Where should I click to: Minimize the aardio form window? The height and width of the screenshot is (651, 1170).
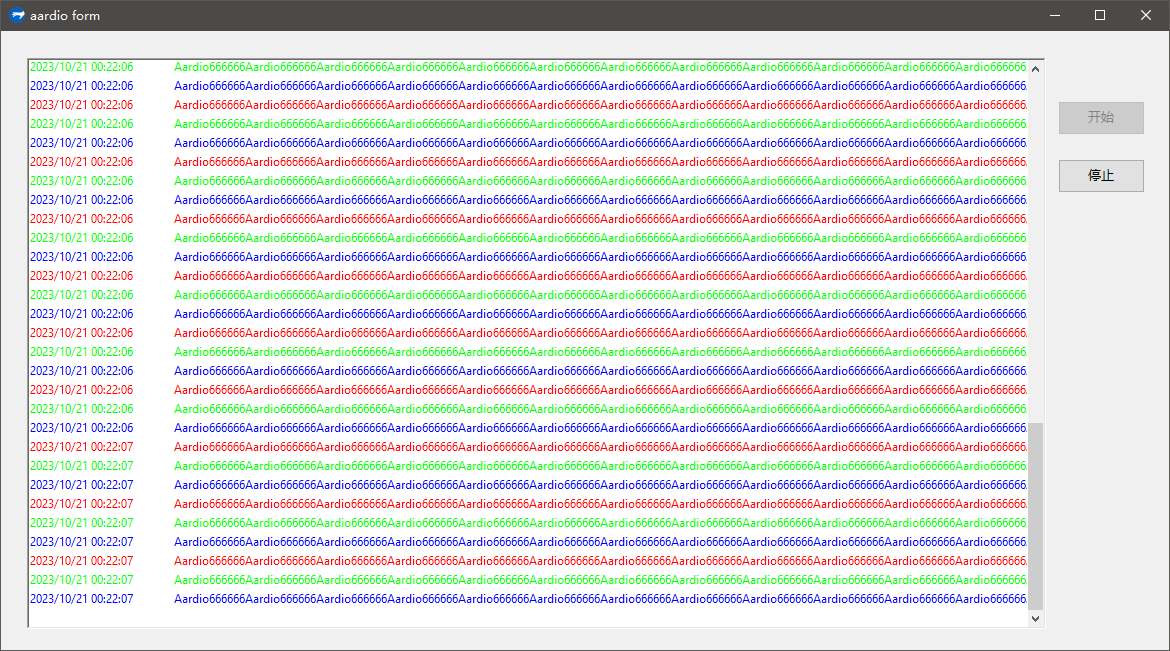coord(1054,15)
